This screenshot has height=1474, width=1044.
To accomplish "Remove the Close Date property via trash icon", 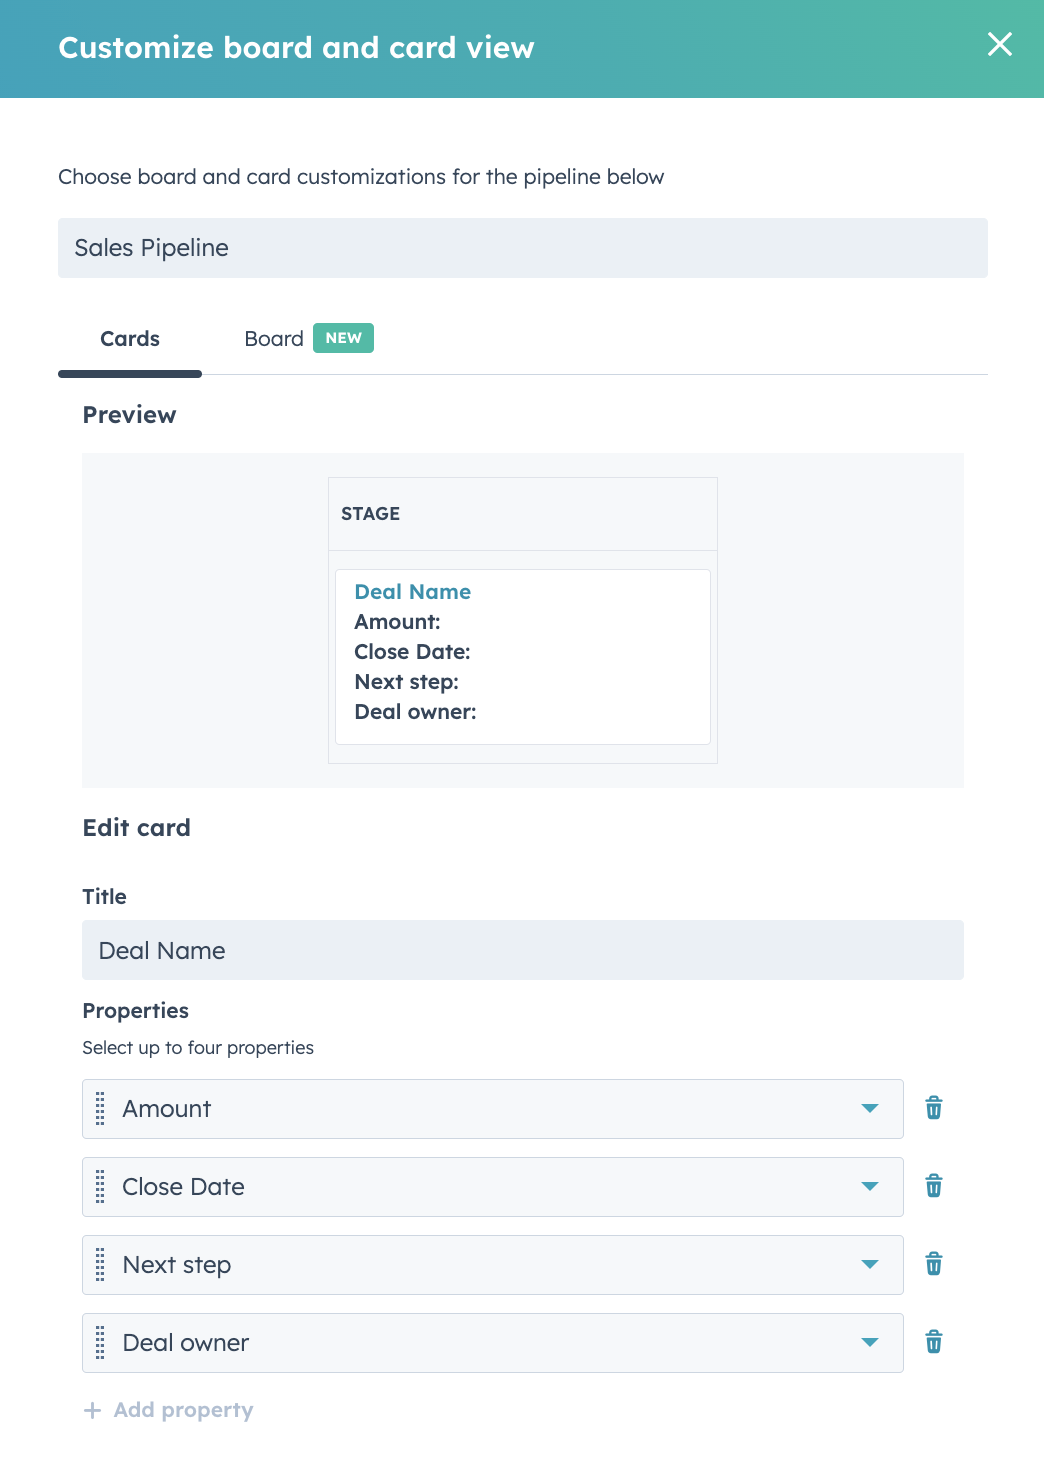I will (x=933, y=1186).
